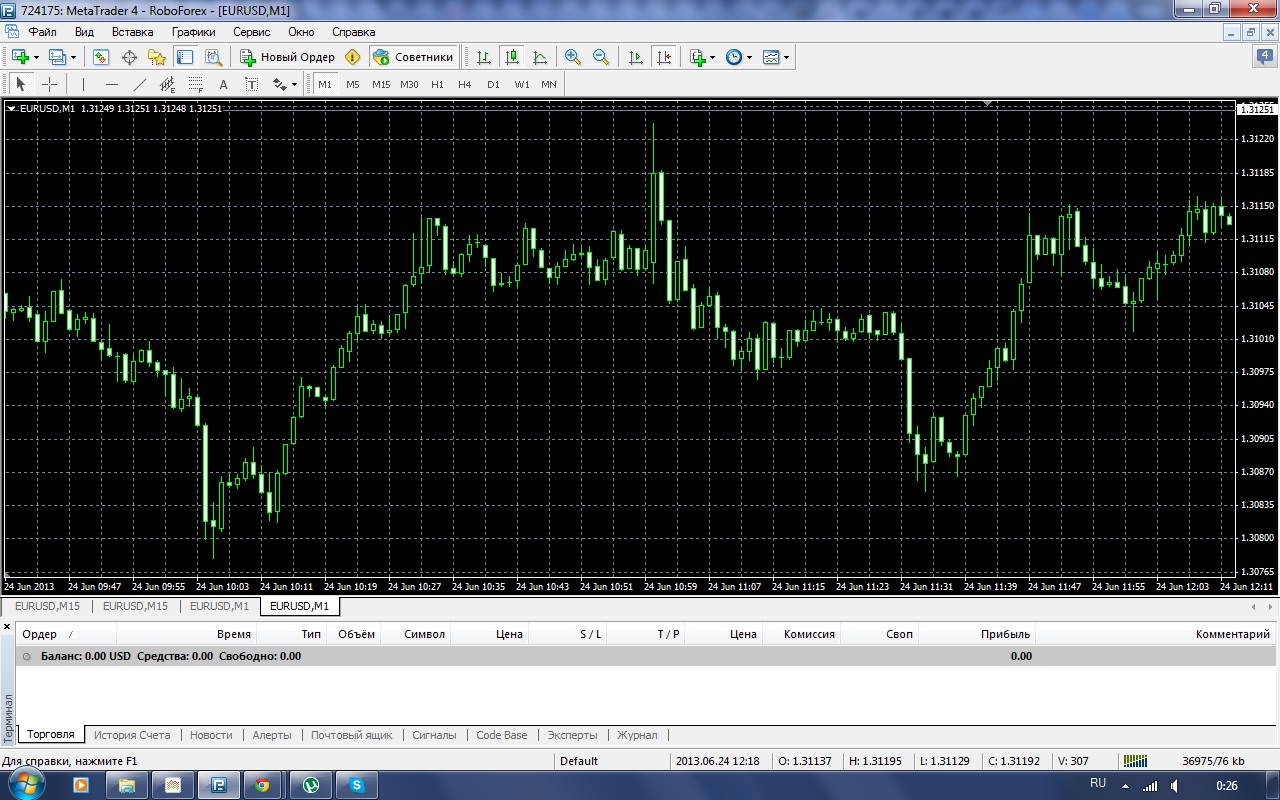Close the Terminal panel with its x

8,628
